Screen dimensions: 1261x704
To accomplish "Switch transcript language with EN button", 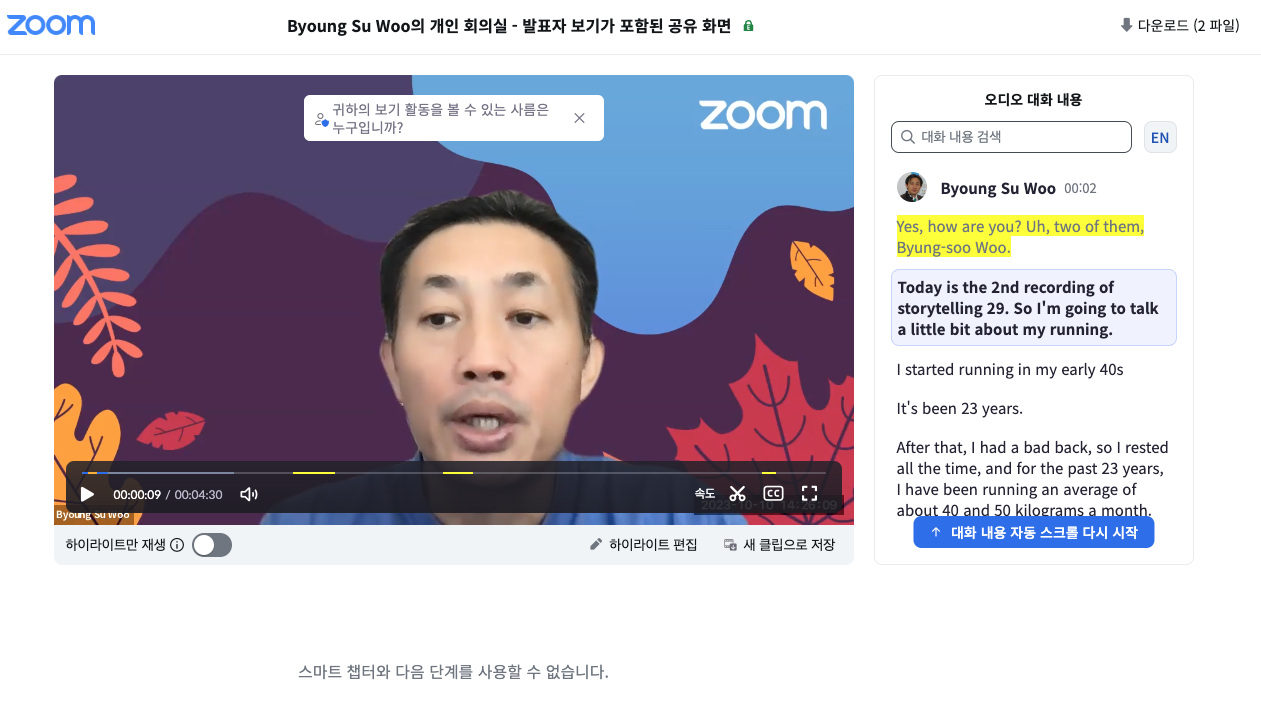I will coord(1160,137).
